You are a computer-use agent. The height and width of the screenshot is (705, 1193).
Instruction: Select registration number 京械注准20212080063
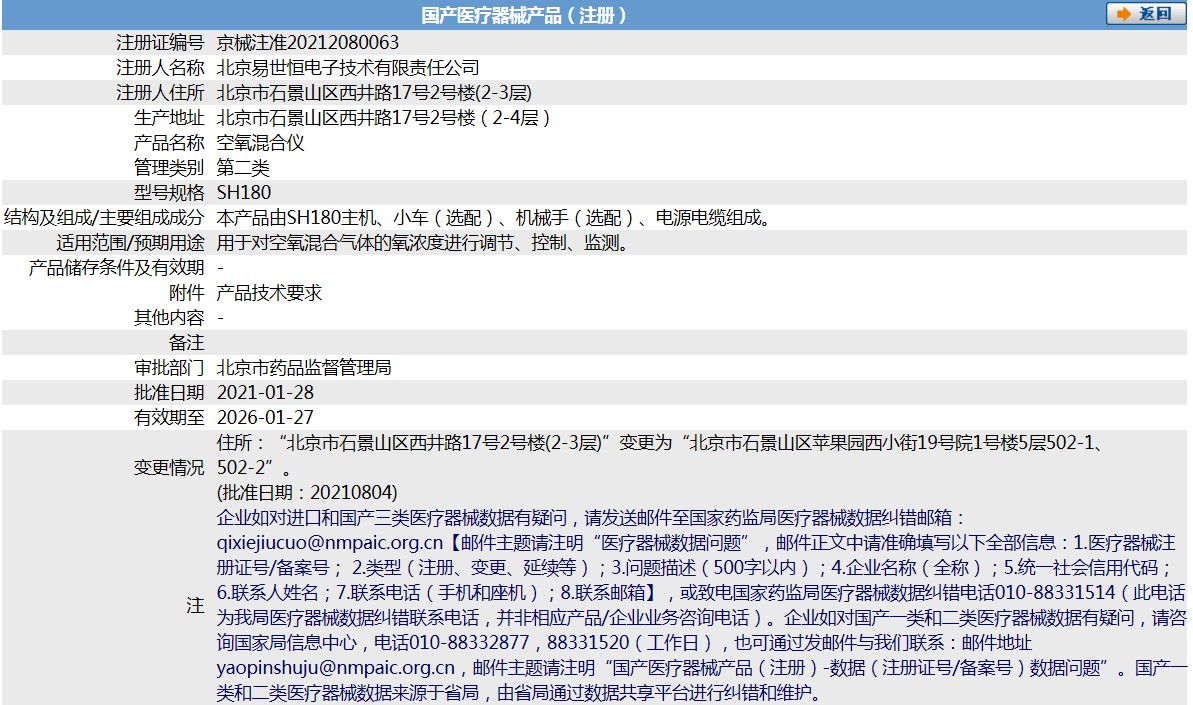tap(307, 43)
